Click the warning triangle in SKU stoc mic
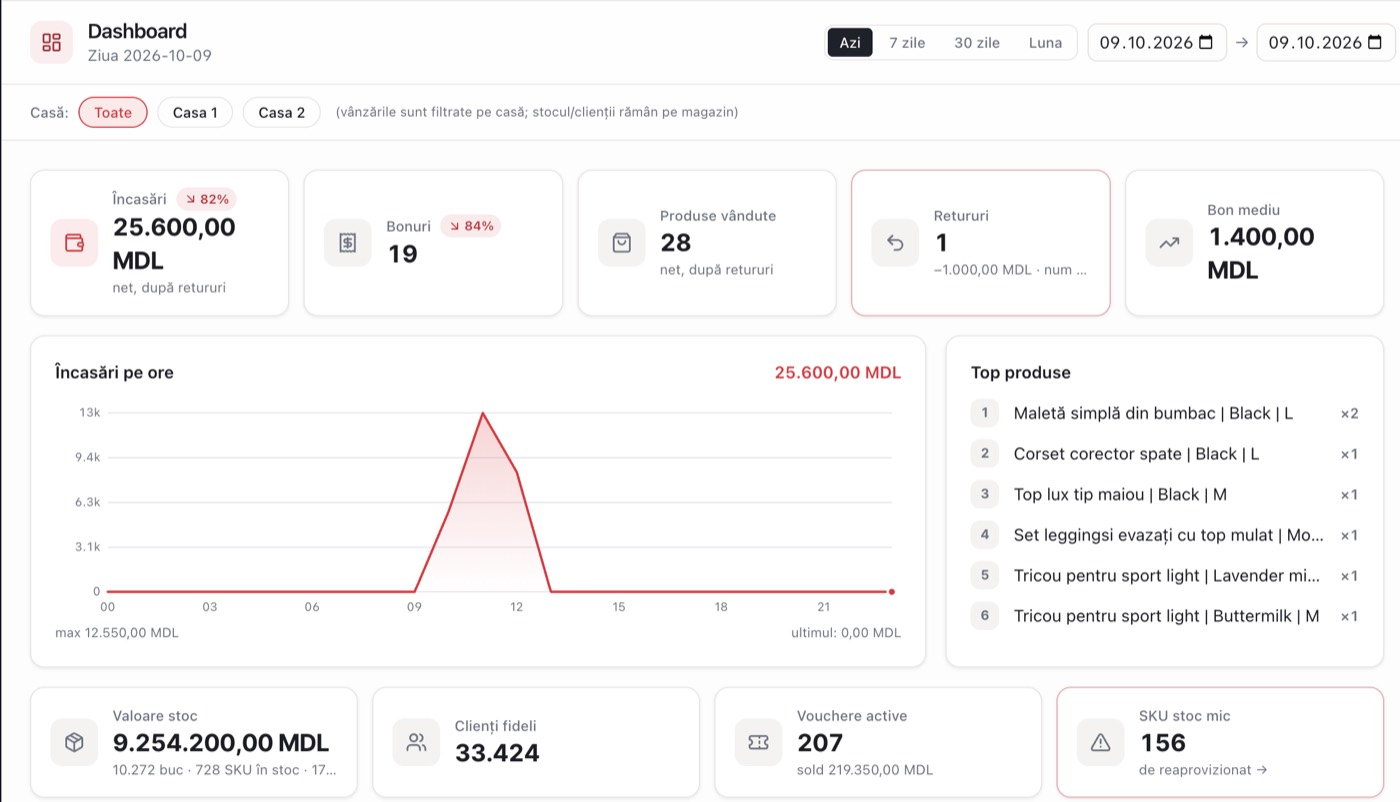The width and height of the screenshot is (1400, 802). pyautogui.click(x=1100, y=742)
